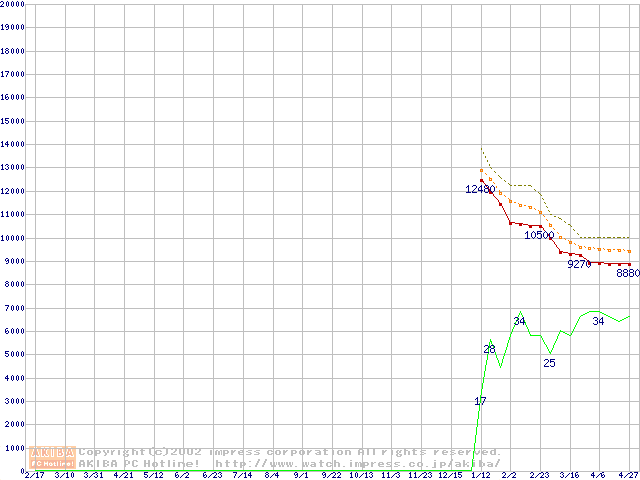Click the 1/12 date axis label
The width and height of the screenshot is (640, 480).
[x=480, y=475]
